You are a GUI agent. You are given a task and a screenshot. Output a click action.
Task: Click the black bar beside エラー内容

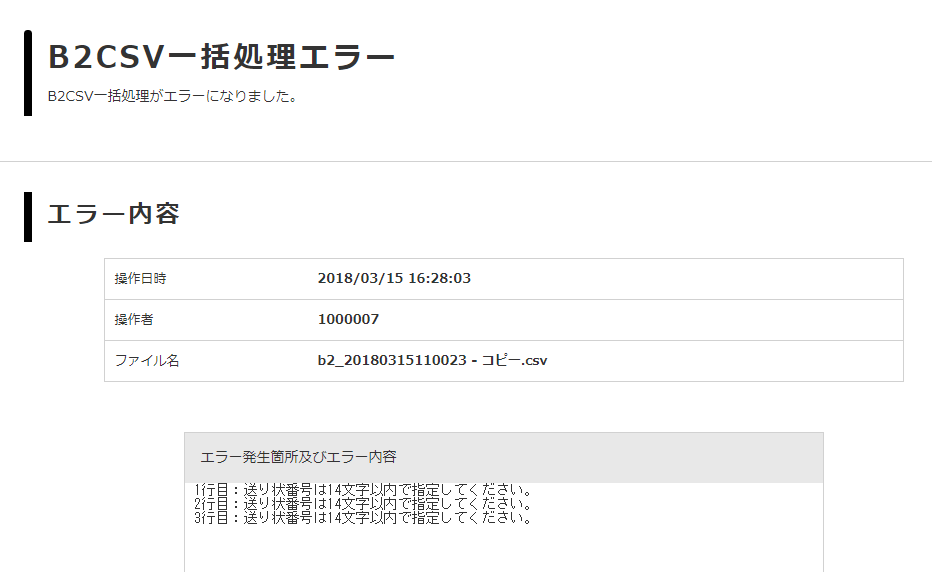tap(28, 217)
